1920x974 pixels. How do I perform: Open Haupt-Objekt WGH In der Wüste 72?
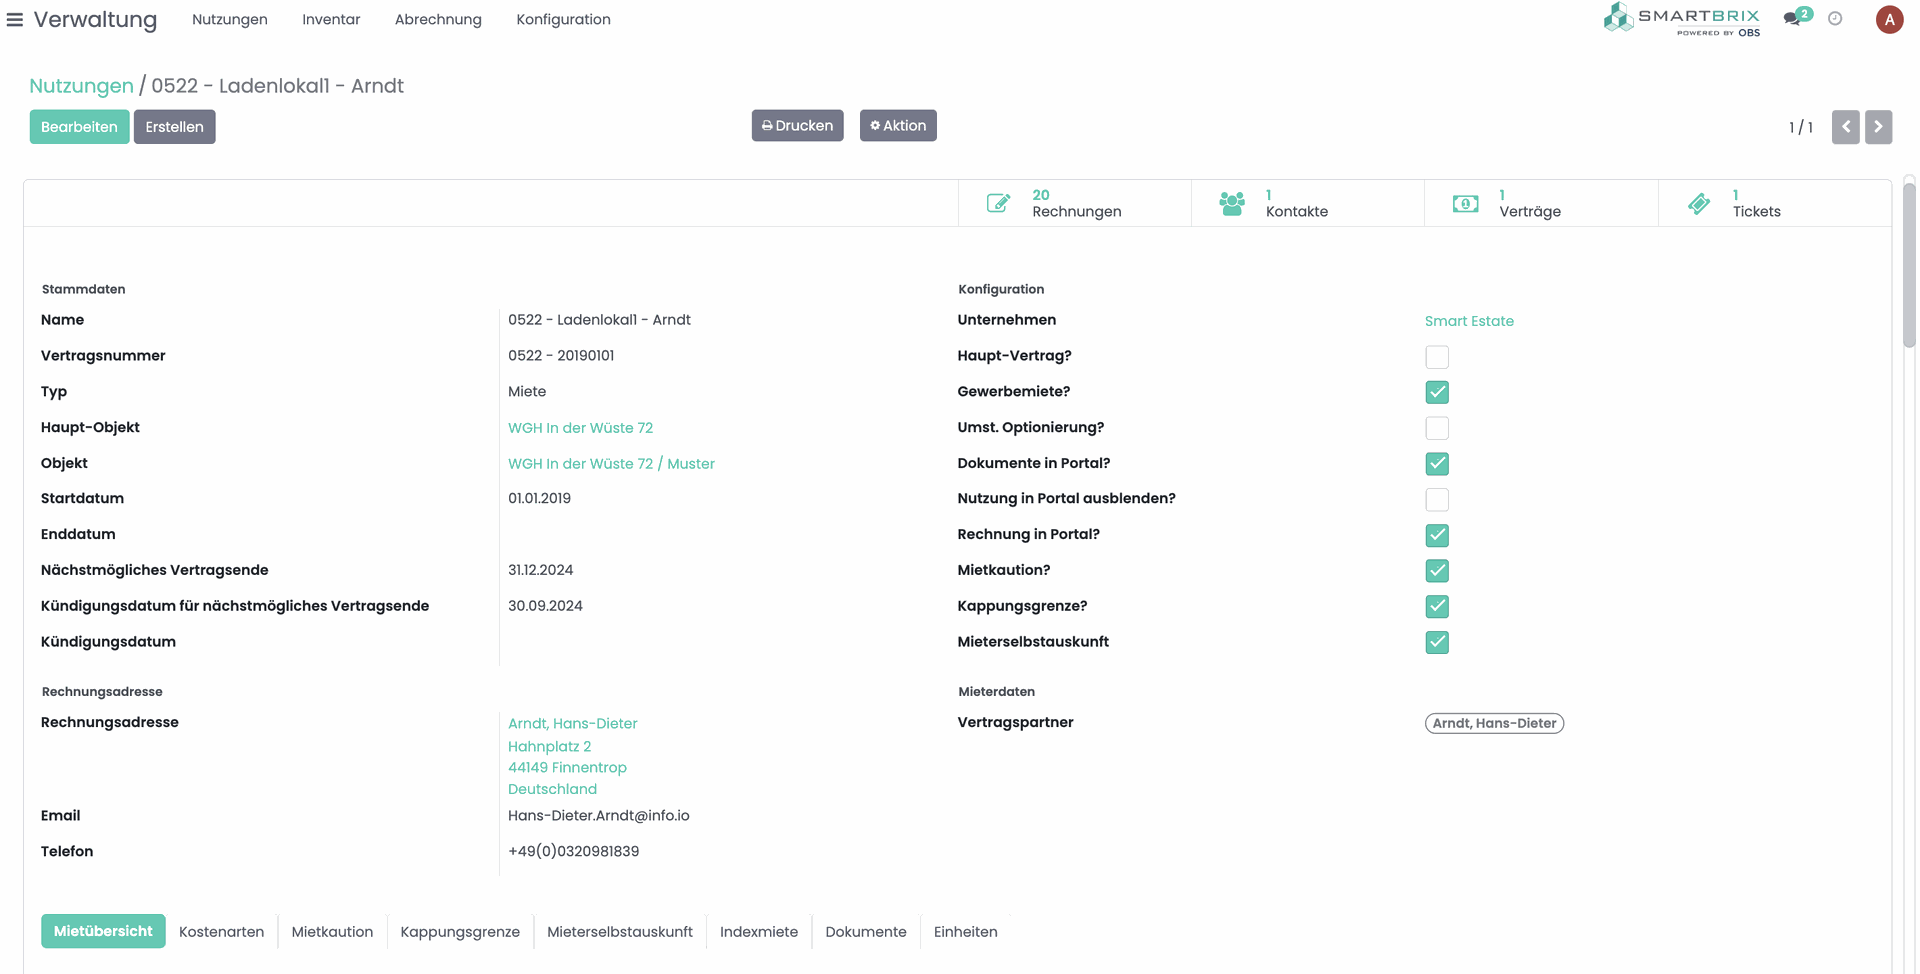click(x=580, y=428)
